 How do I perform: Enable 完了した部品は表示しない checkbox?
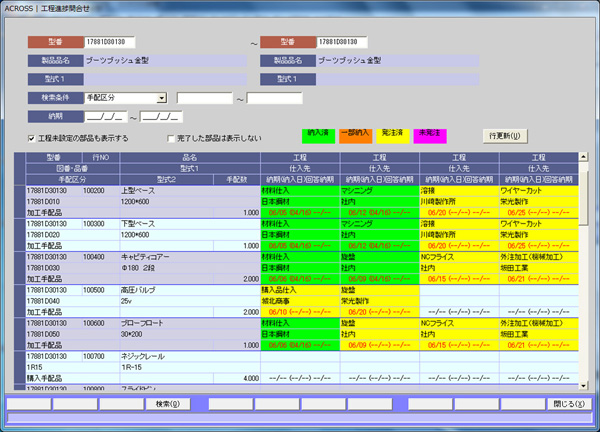[171, 139]
